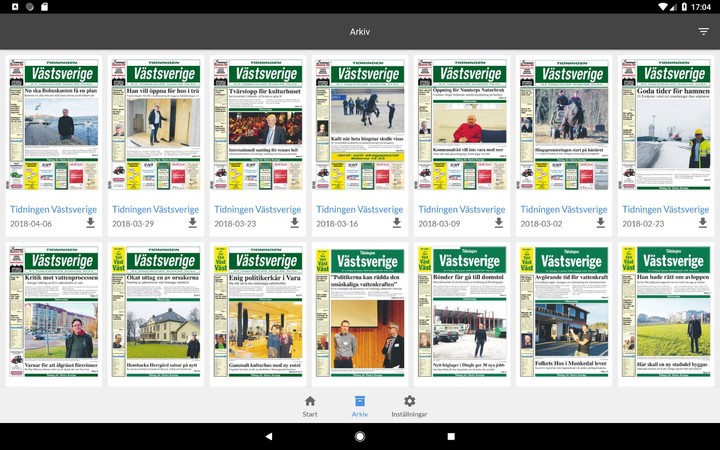Screen dimensions: 720x450
Task: Tap the SD card notification icon
Action: [x=45, y=7]
